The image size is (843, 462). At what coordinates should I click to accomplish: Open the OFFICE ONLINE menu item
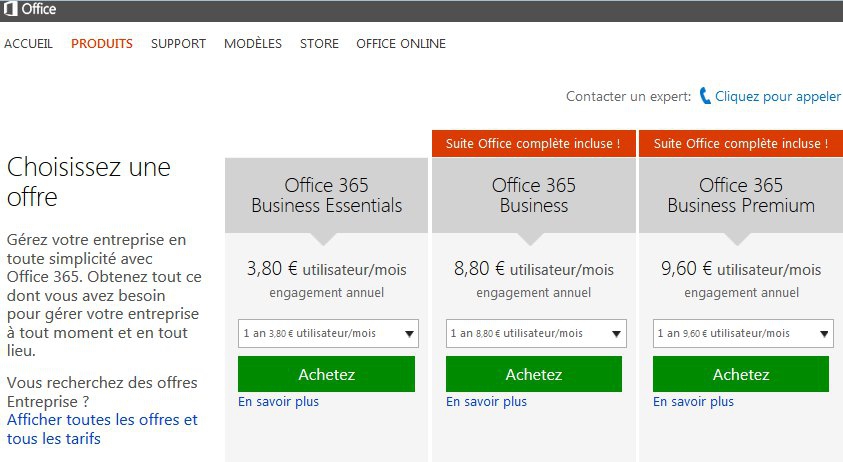click(401, 44)
